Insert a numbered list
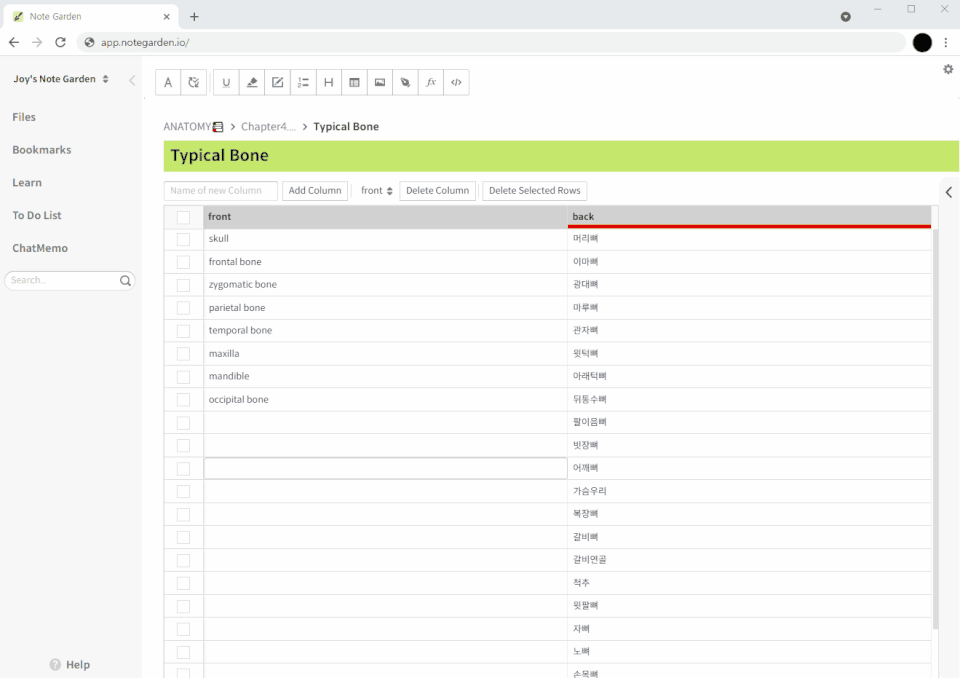 pyautogui.click(x=303, y=83)
